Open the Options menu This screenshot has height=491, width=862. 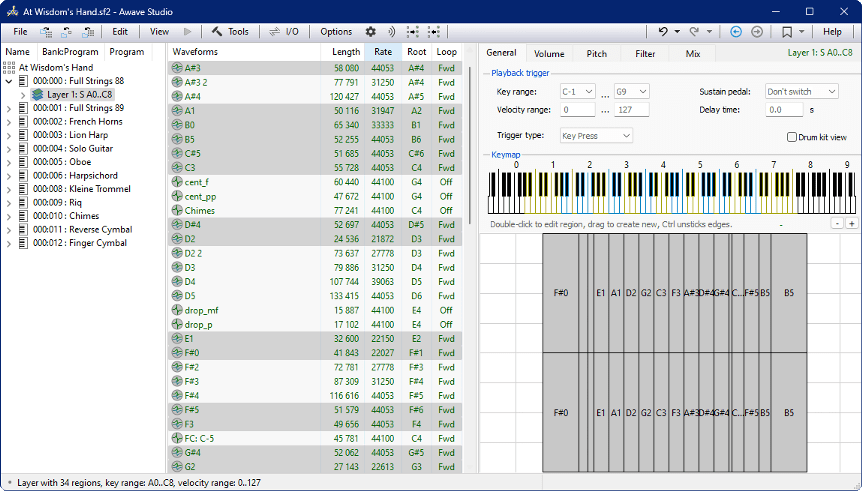pyautogui.click(x=336, y=32)
